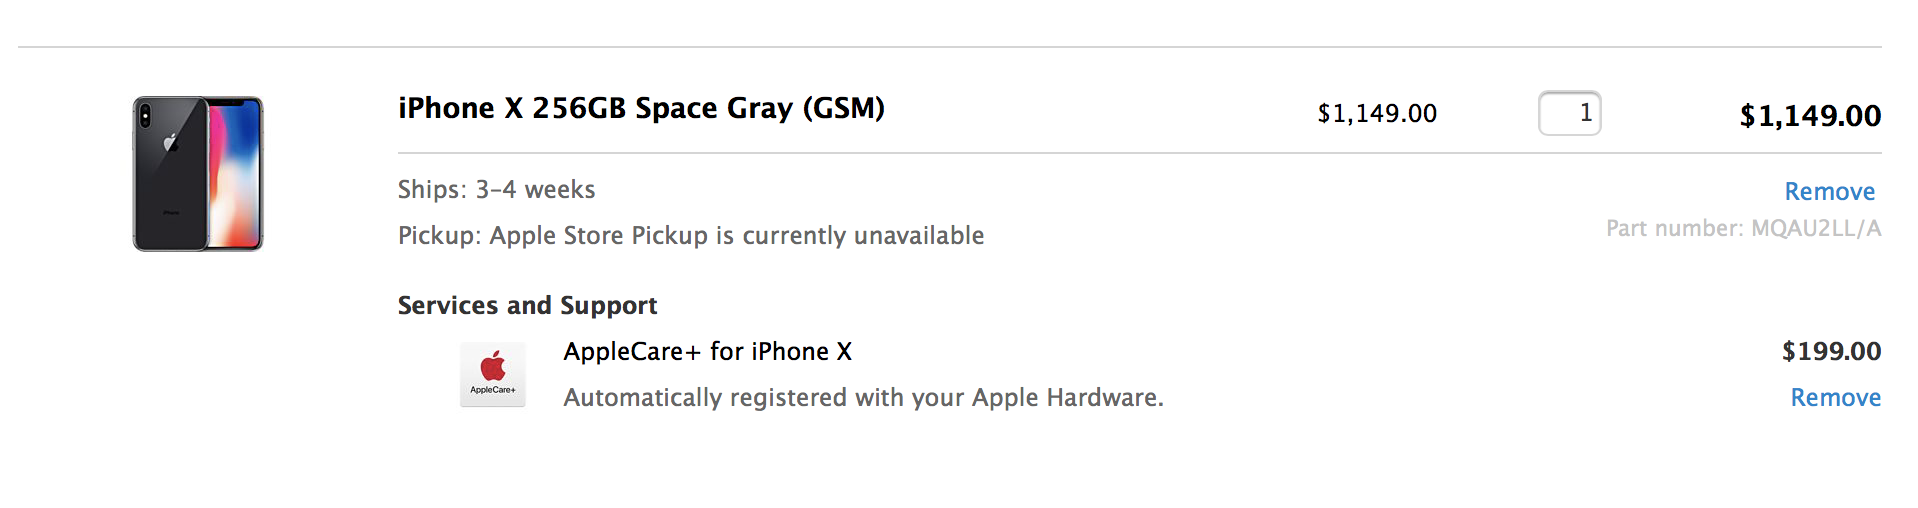
Task: Click the Ships: 3–4 weeks text
Action: pyautogui.click(x=496, y=189)
